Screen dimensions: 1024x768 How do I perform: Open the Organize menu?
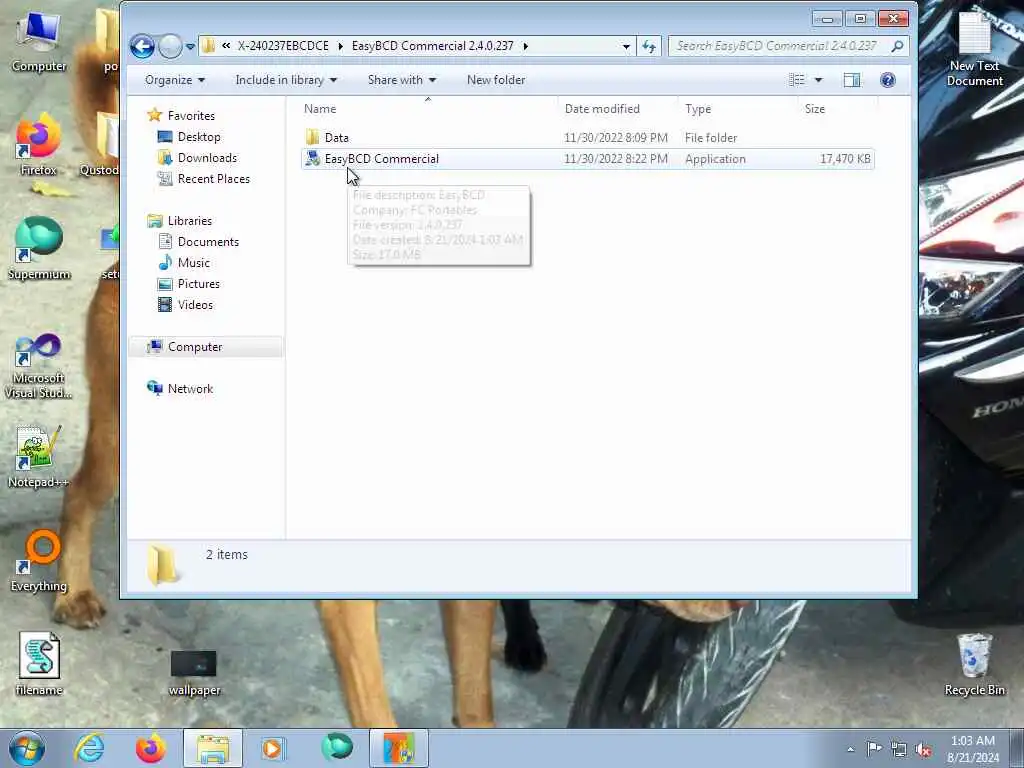[x=174, y=80]
